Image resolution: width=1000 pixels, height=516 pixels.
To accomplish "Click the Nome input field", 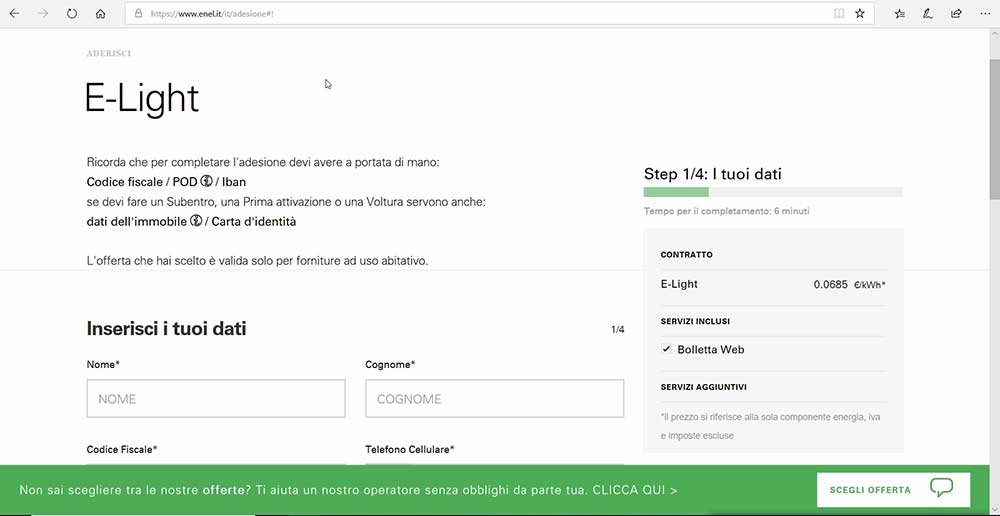I will 216,399.
